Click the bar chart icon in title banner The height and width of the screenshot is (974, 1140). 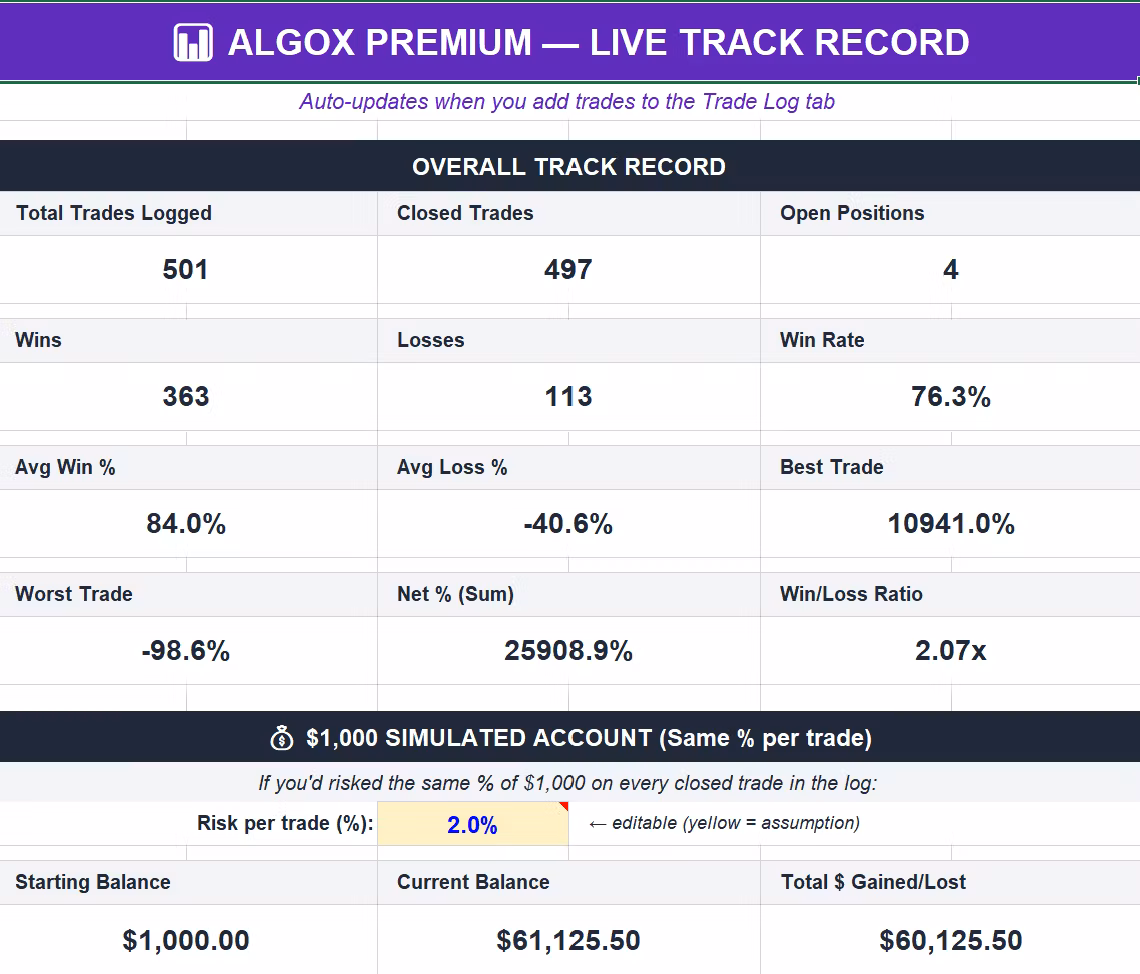pyautogui.click(x=193, y=42)
